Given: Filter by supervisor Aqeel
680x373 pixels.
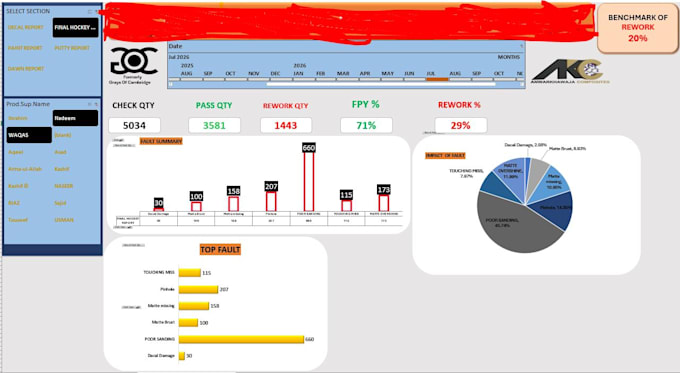Looking at the screenshot, I should tap(16, 152).
